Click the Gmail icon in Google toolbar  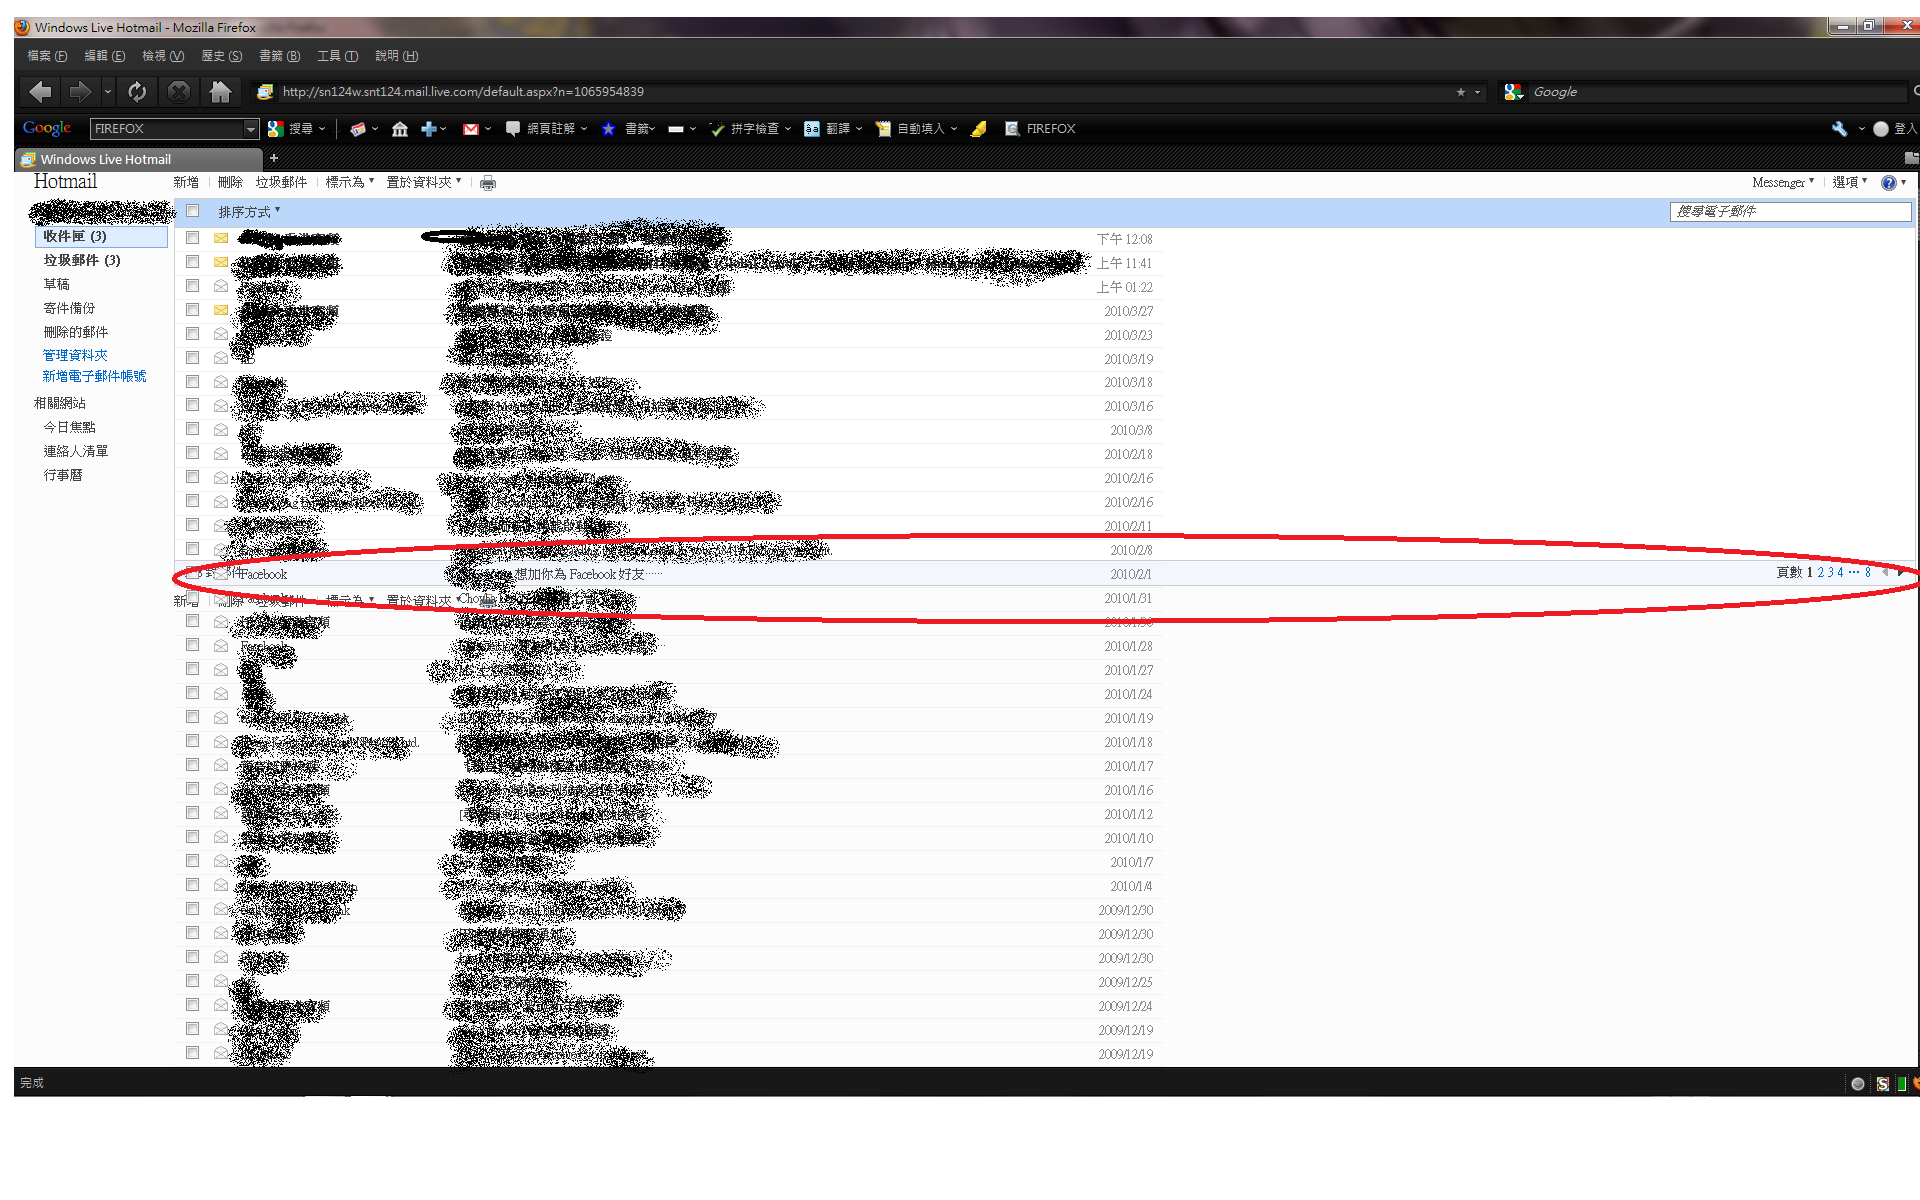[471, 129]
